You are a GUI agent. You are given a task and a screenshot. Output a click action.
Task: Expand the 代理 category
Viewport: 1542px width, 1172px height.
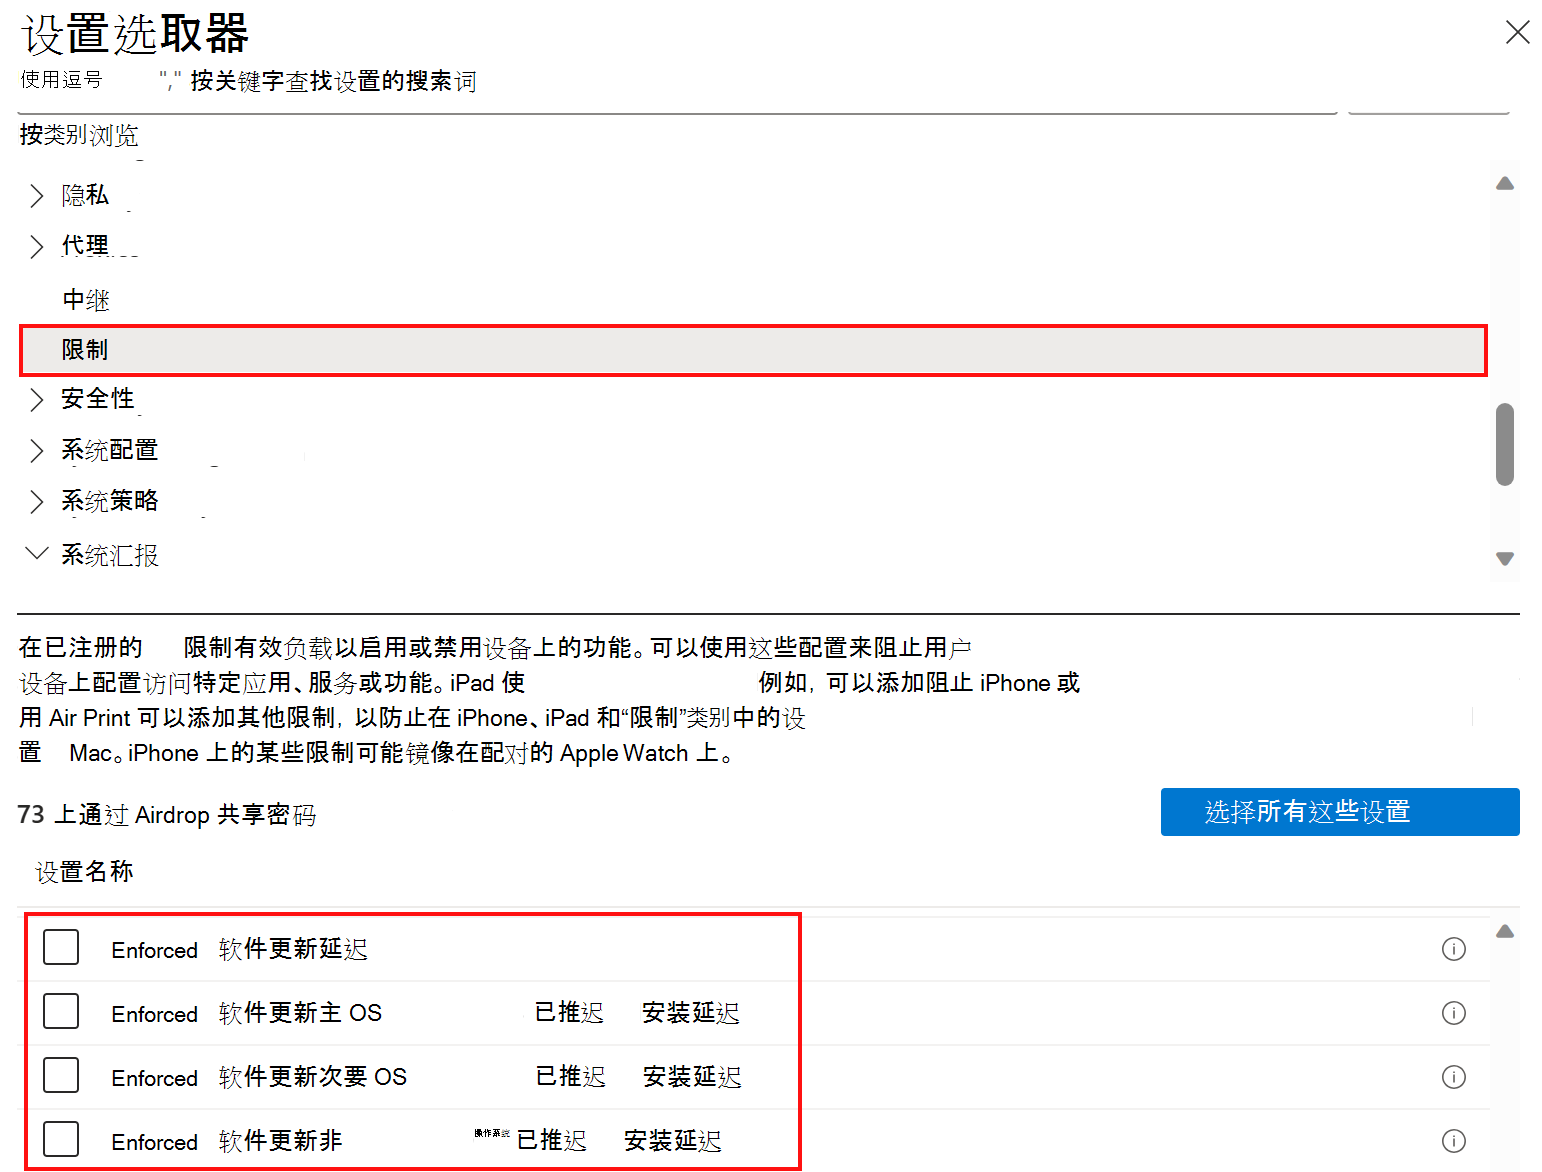(x=37, y=246)
